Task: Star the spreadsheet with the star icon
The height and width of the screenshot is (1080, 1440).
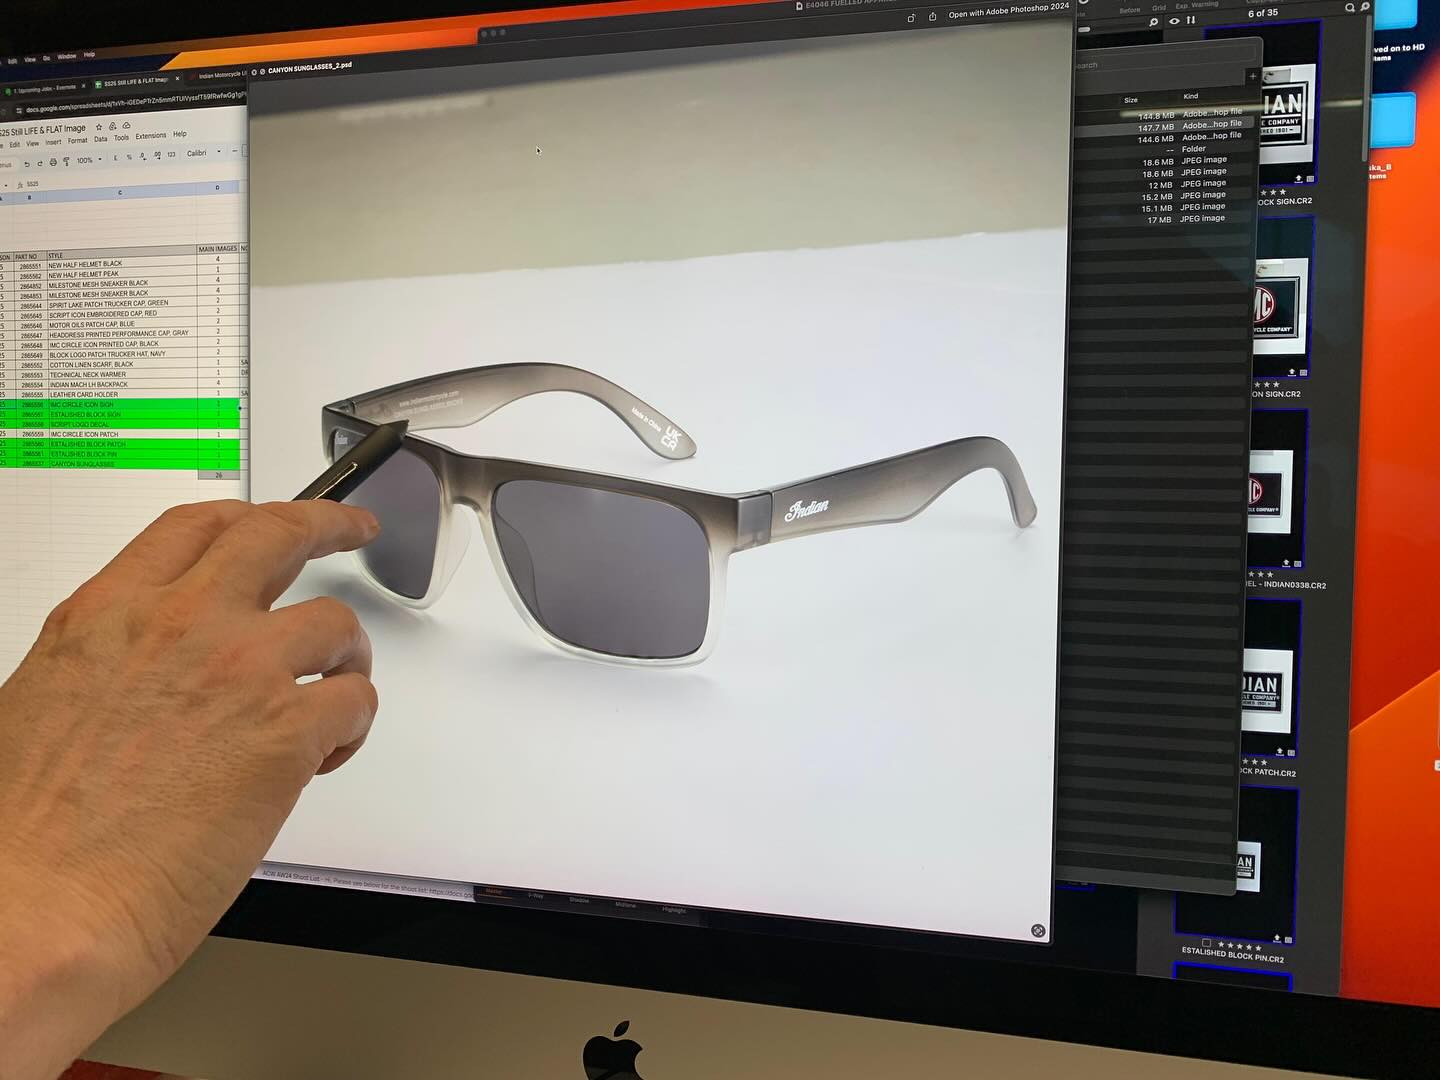Action: [99, 127]
